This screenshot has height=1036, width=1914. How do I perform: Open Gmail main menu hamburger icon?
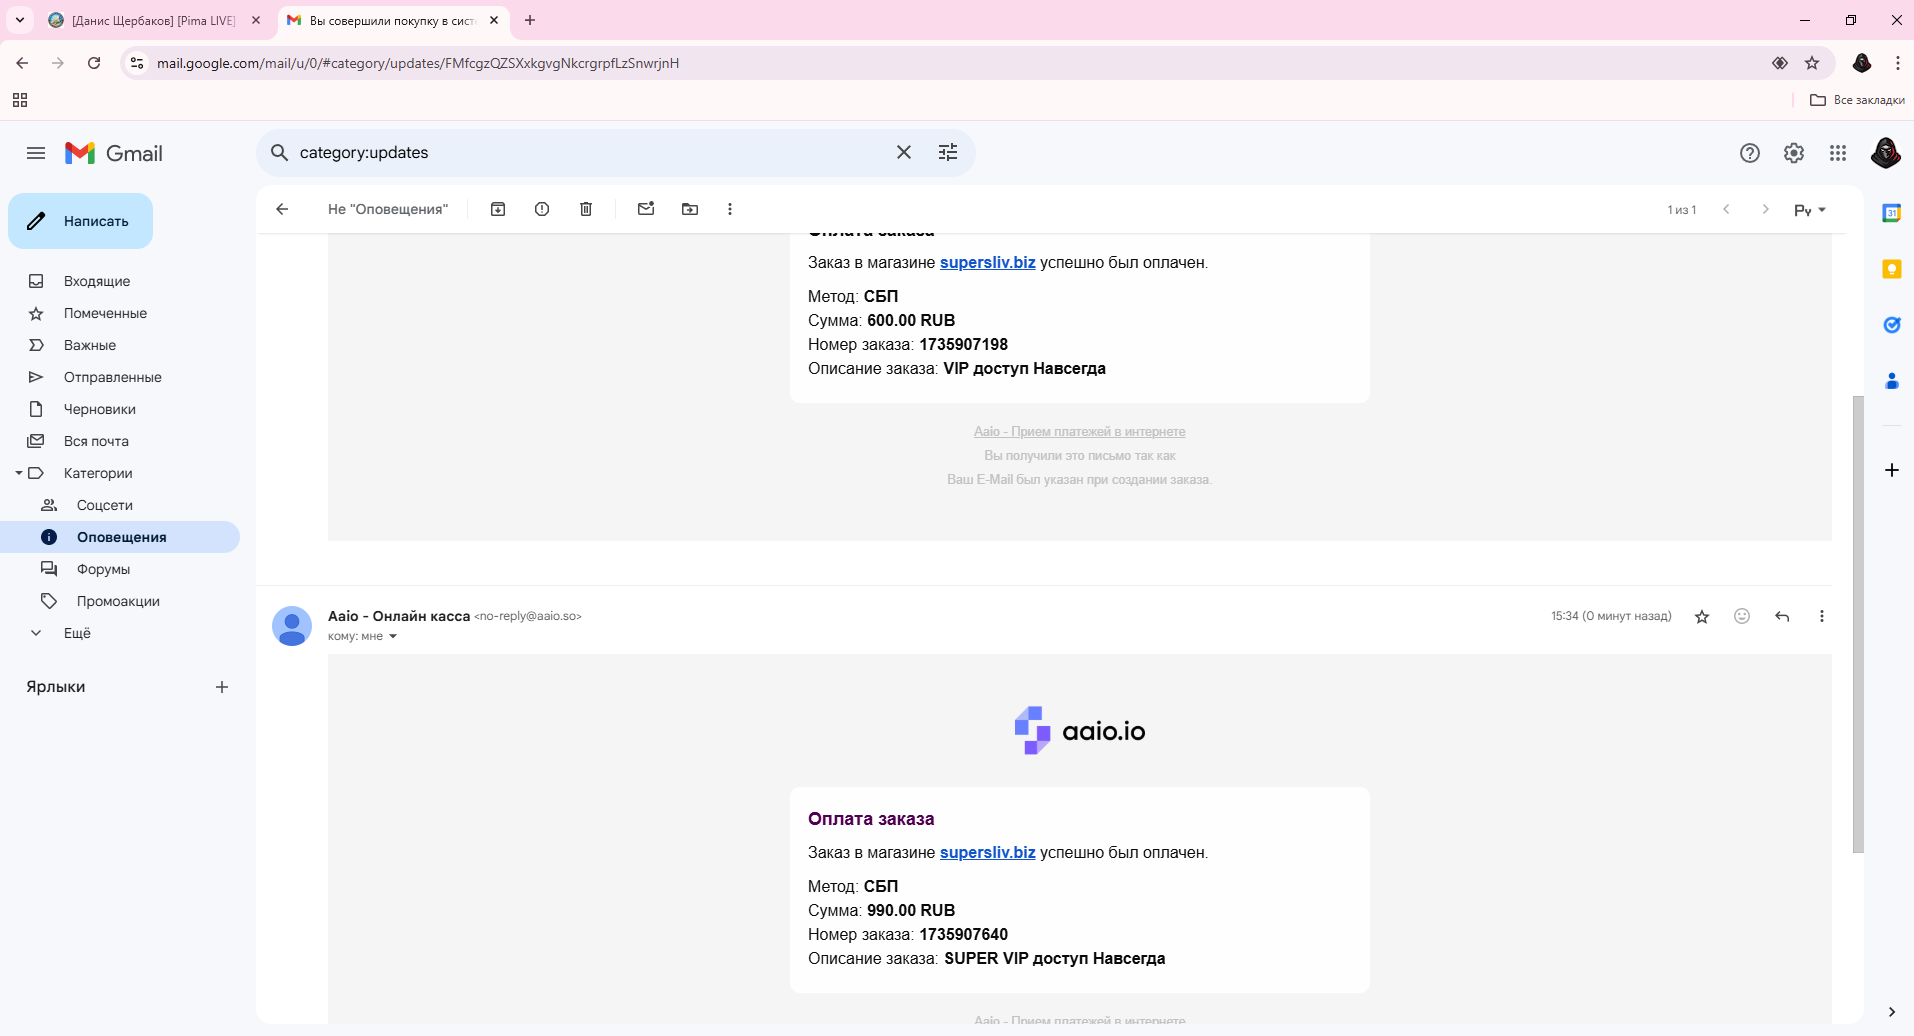tap(36, 153)
